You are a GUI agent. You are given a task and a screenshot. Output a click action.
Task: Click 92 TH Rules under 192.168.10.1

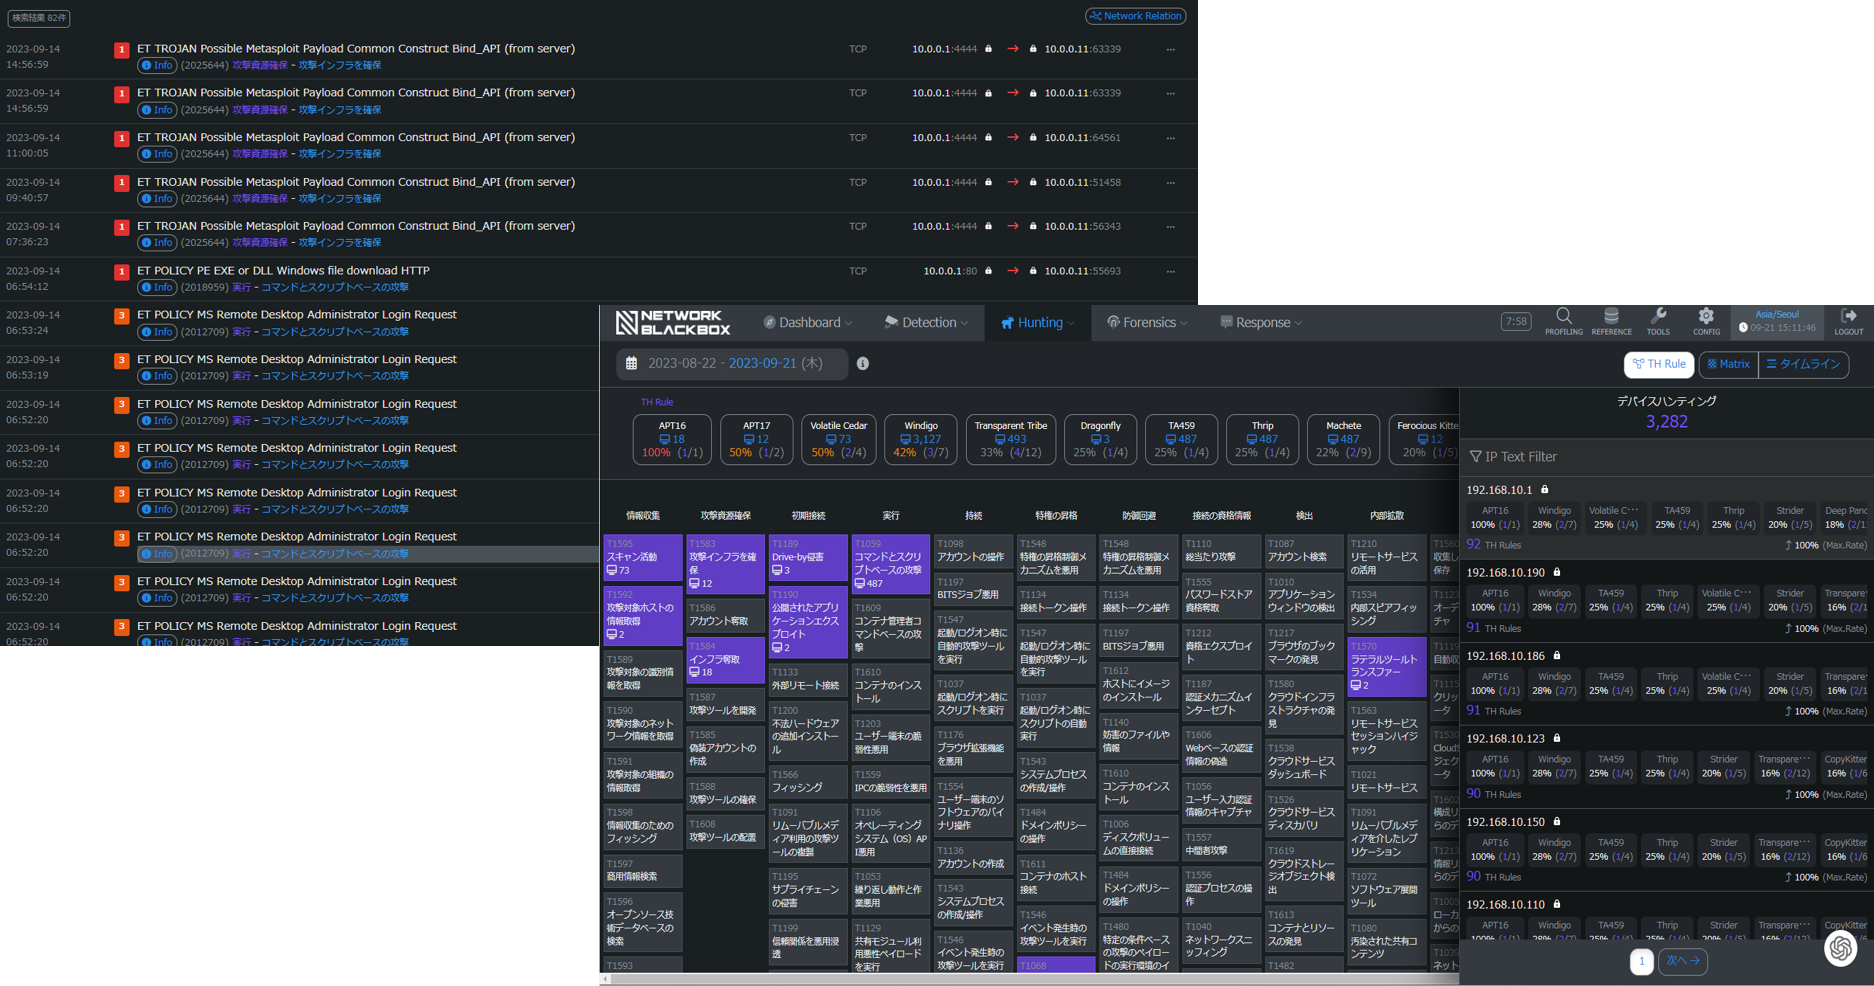click(1493, 545)
